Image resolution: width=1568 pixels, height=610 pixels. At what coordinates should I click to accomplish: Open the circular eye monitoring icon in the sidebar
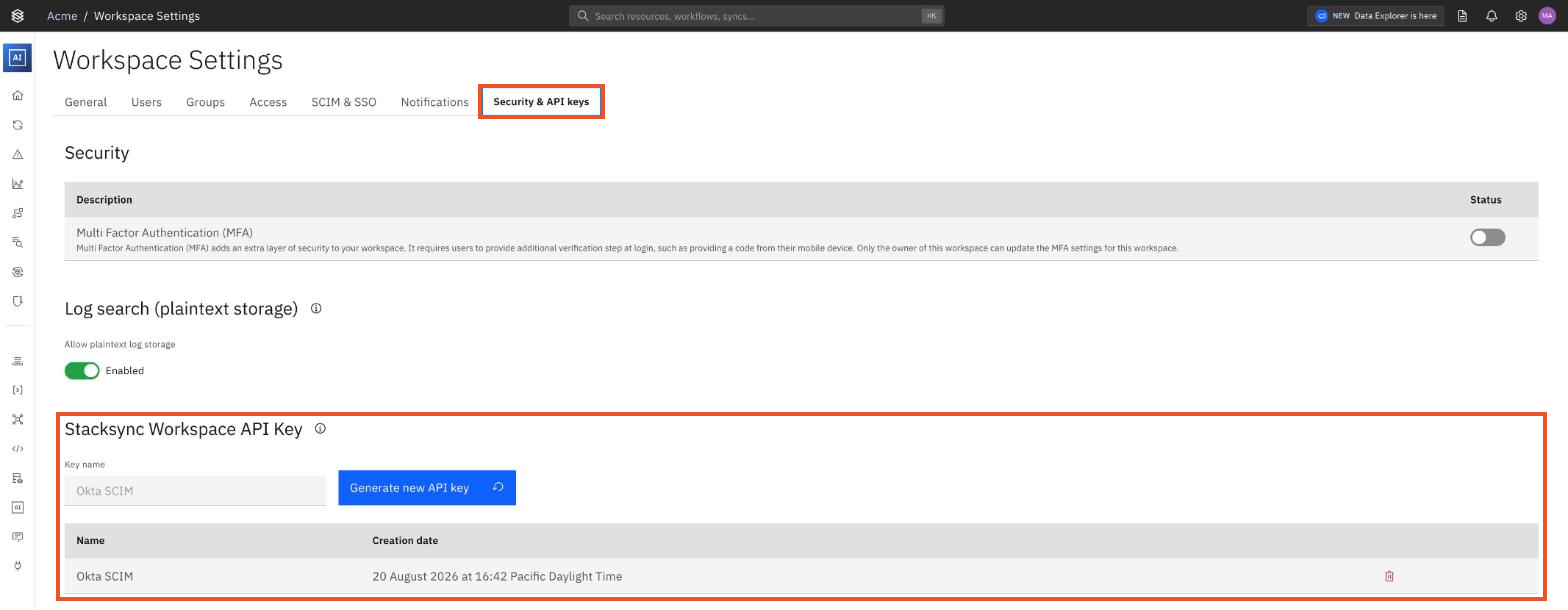(17, 272)
